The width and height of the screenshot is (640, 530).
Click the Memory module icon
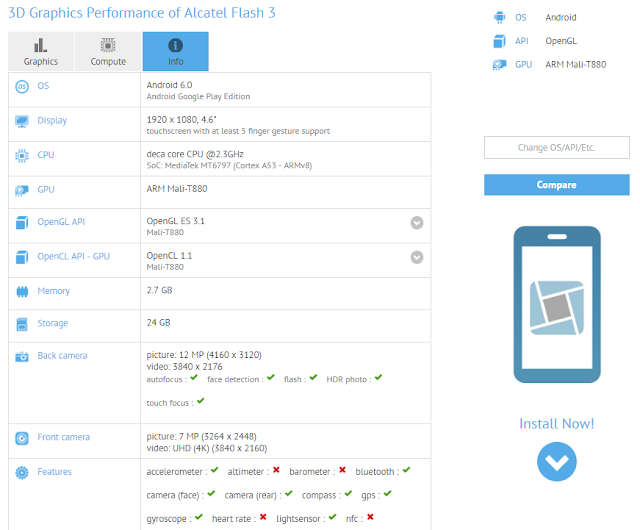[x=22, y=292]
